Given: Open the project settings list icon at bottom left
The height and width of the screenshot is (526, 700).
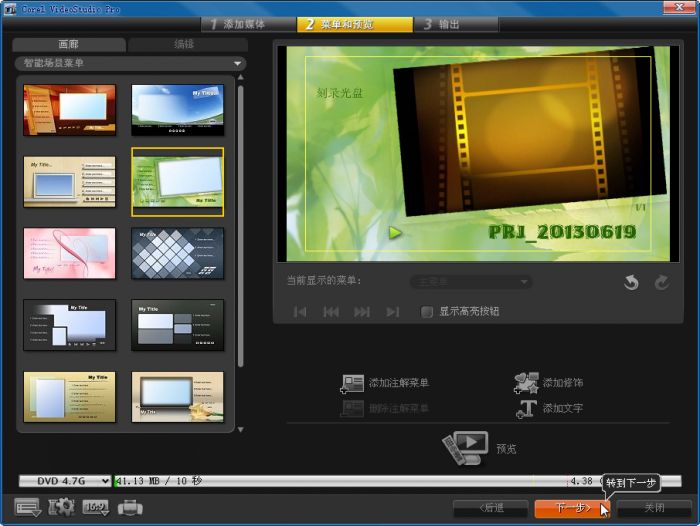Looking at the screenshot, I should [x=28, y=507].
